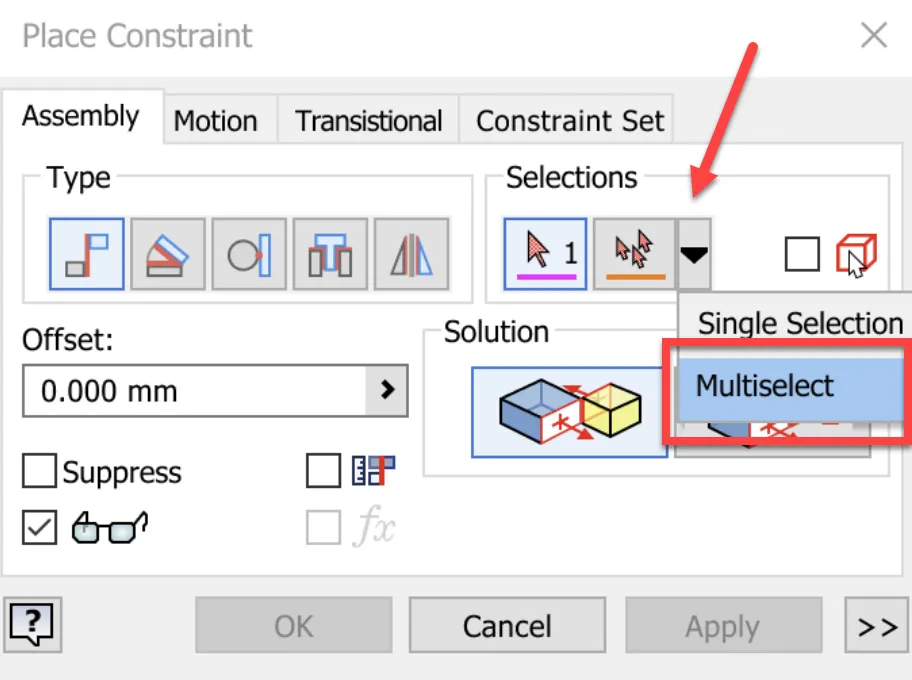This screenshot has width=912, height=680.
Task: Select the Symmetry constraint type icon
Action: (x=412, y=254)
